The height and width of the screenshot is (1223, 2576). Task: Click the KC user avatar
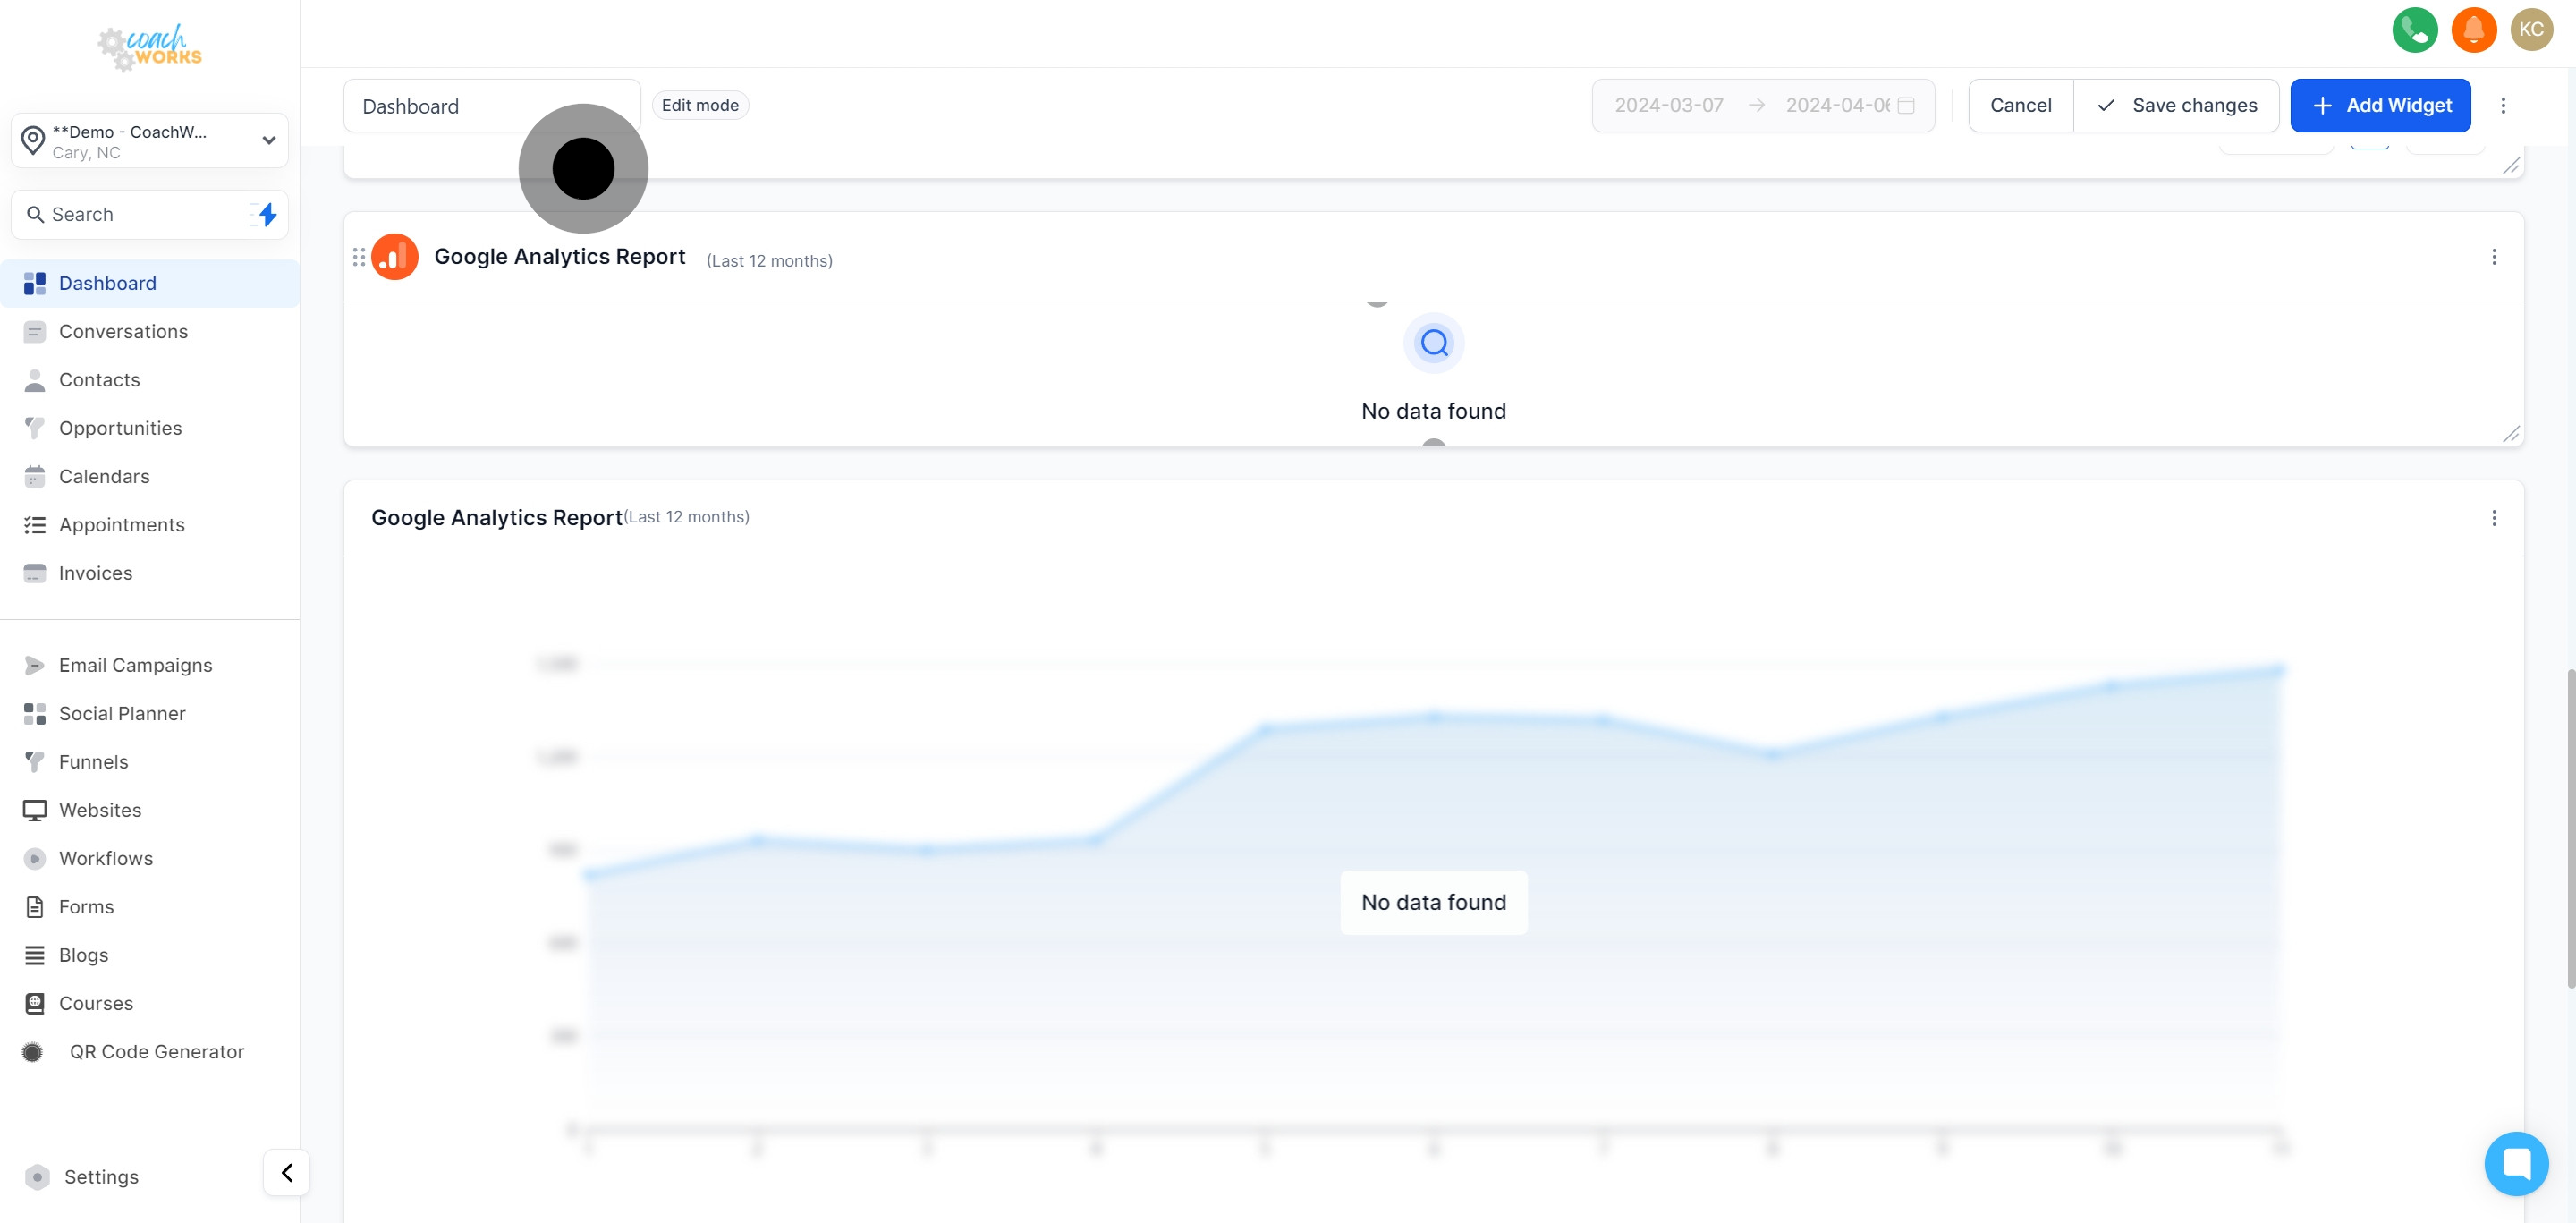click(x=2531, y=29)
